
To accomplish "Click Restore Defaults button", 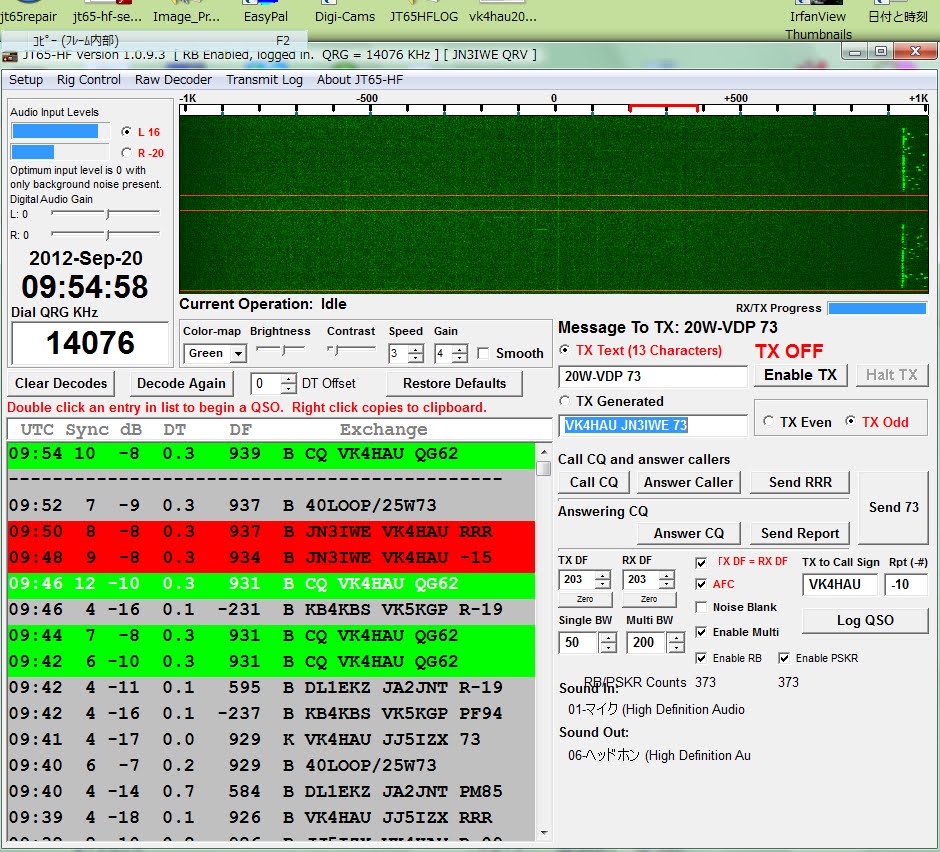I will click(x=454, y=383).
